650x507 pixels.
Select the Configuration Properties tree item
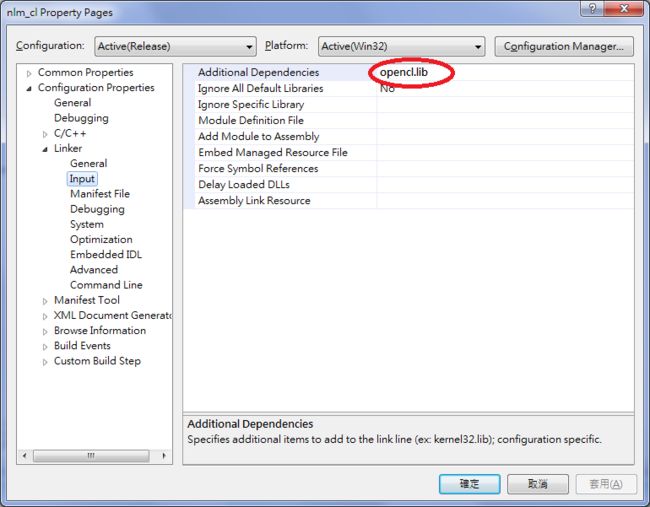click(x=96, y=88)
